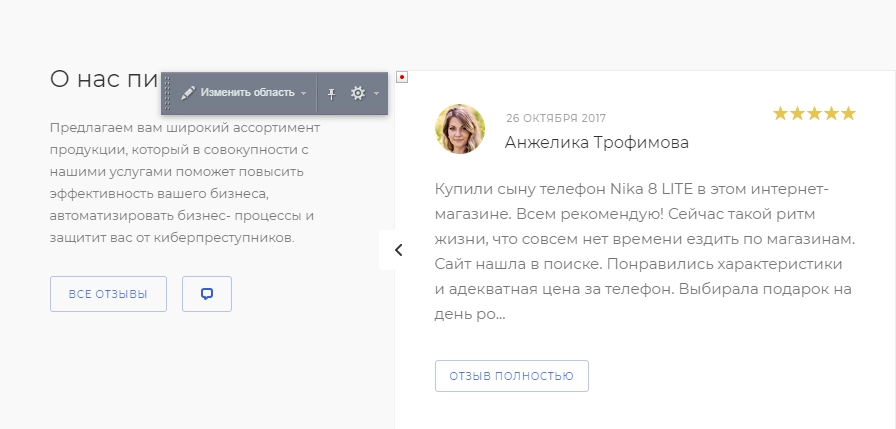The height and width of the screenshot is (429, 896).
Task: Expand the arrow next to gear icon
Action: [x=377, y=94]
